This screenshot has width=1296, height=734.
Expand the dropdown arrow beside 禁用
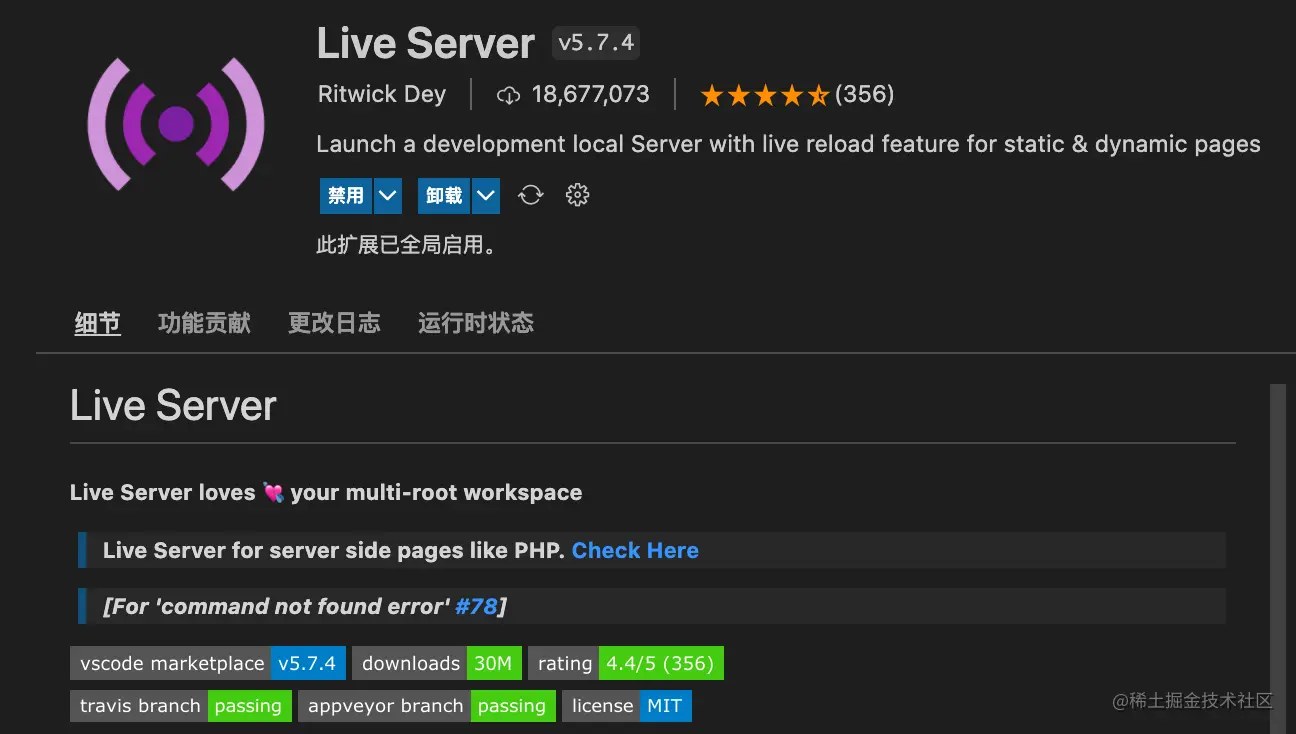coord(388,196)
